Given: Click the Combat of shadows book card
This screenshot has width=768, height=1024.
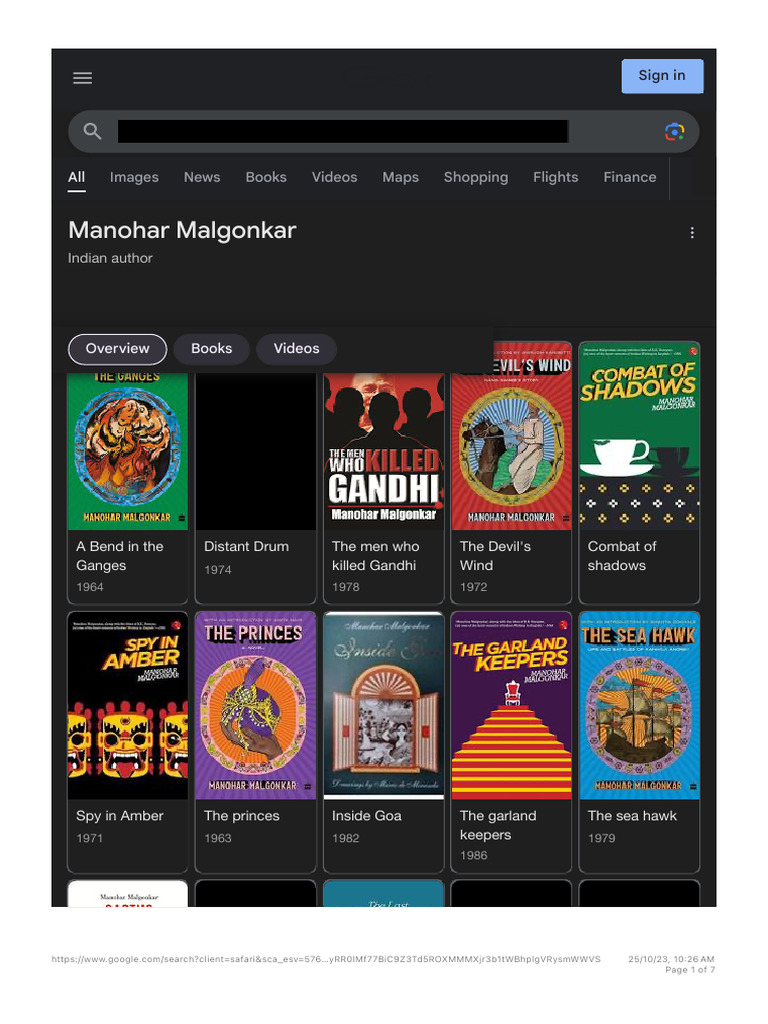Looking at the screenshot, I should click(x=639, y=473).
